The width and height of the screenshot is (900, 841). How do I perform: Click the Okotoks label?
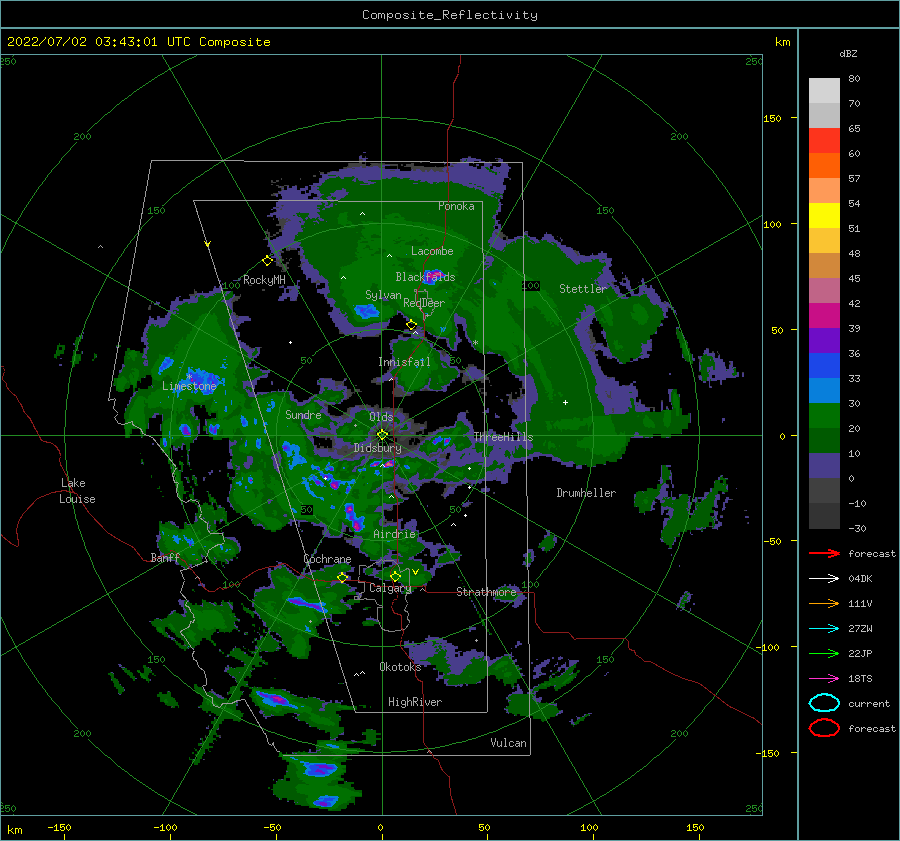[x=400, y=667]
